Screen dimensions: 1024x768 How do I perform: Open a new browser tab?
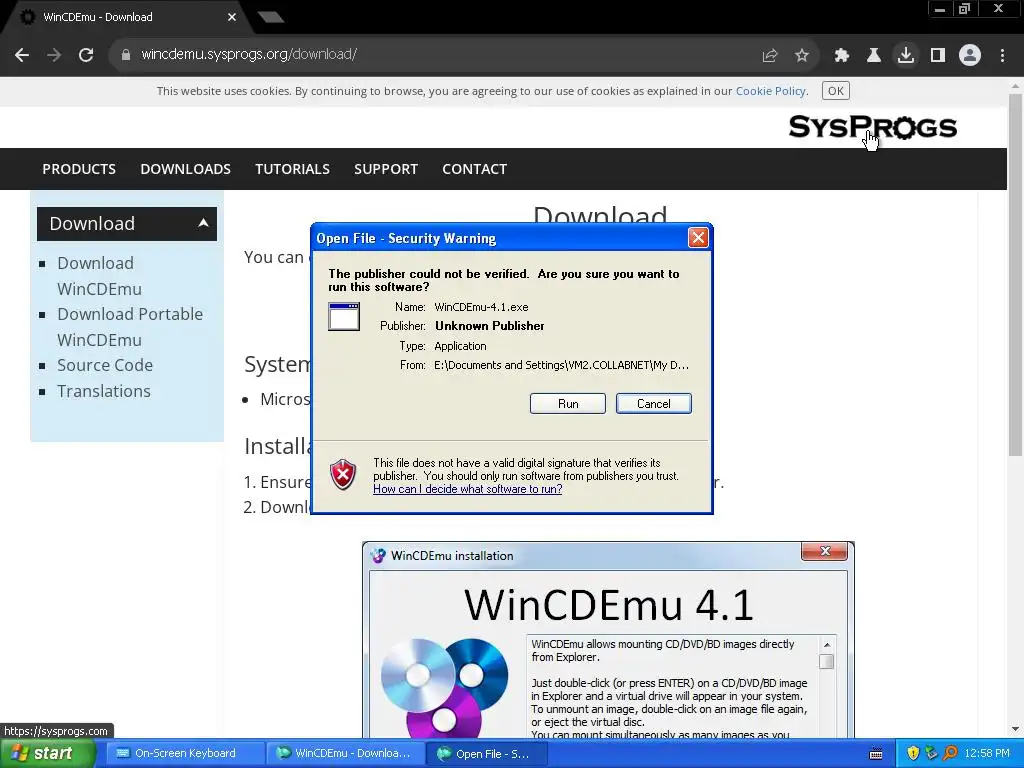point(270,17)
